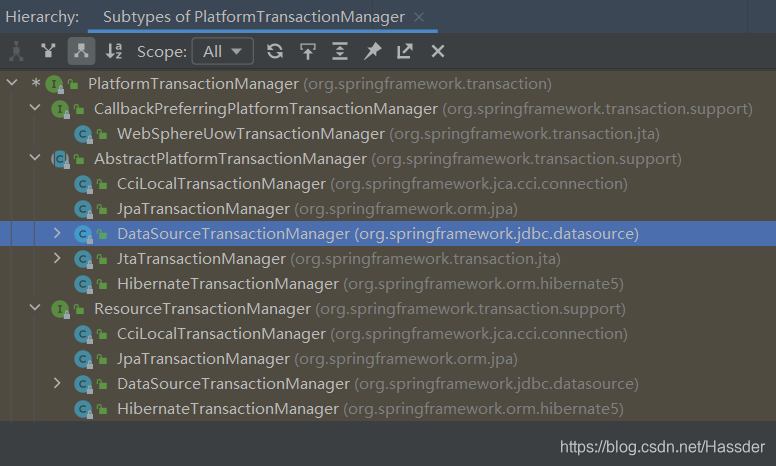Collapse the AbstractPlatformTransactionManager node
Screen dimensions: 776x466
(35, 157)
